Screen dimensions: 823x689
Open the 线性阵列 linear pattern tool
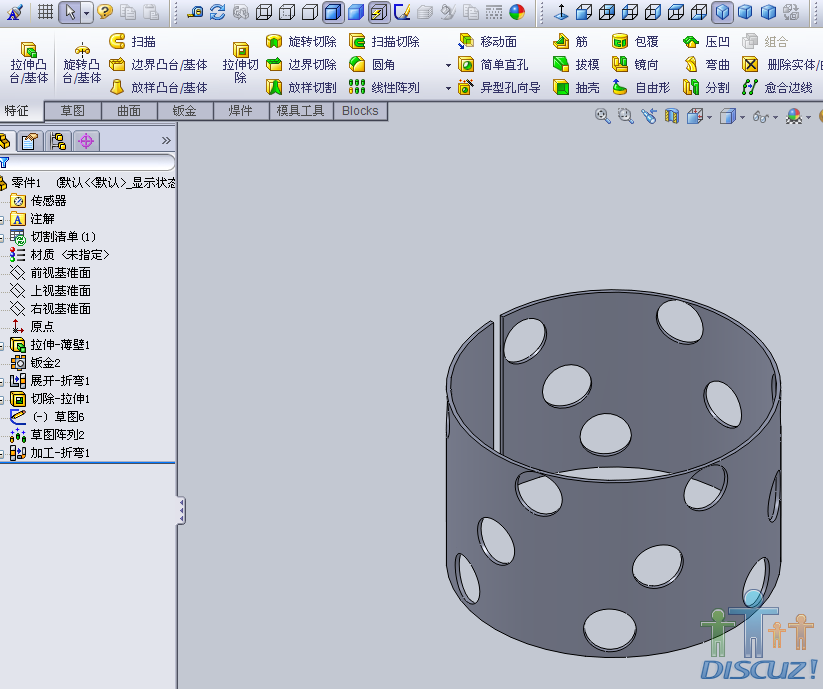(x=384, y=87)
